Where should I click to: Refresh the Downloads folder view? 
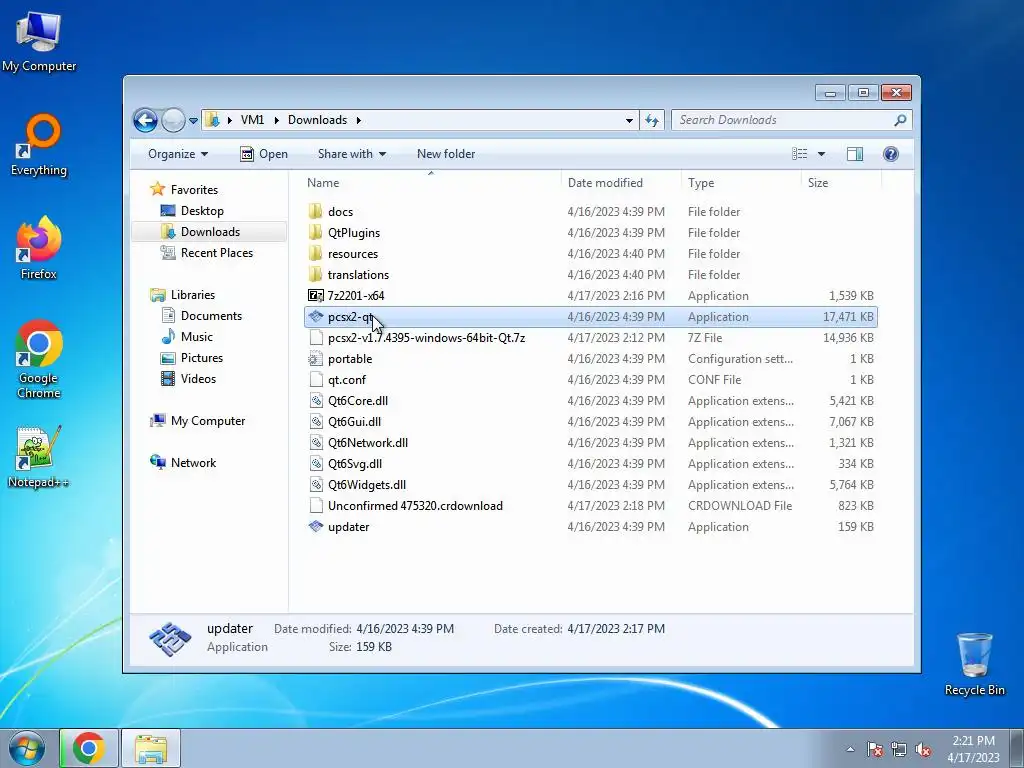pyautogui.click(x=652, y=120)
